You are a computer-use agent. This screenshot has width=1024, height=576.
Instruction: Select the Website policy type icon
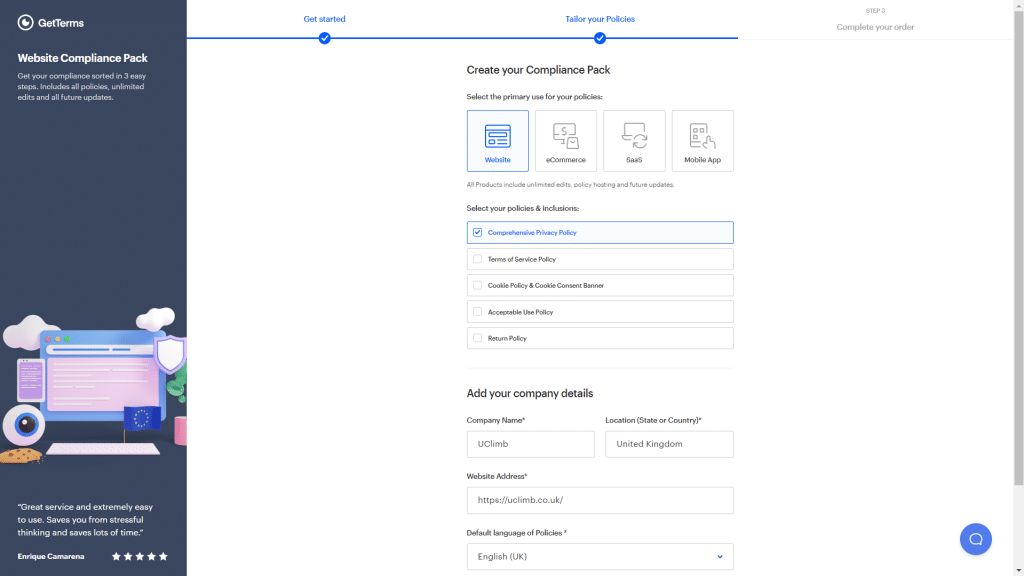[497, 136]
